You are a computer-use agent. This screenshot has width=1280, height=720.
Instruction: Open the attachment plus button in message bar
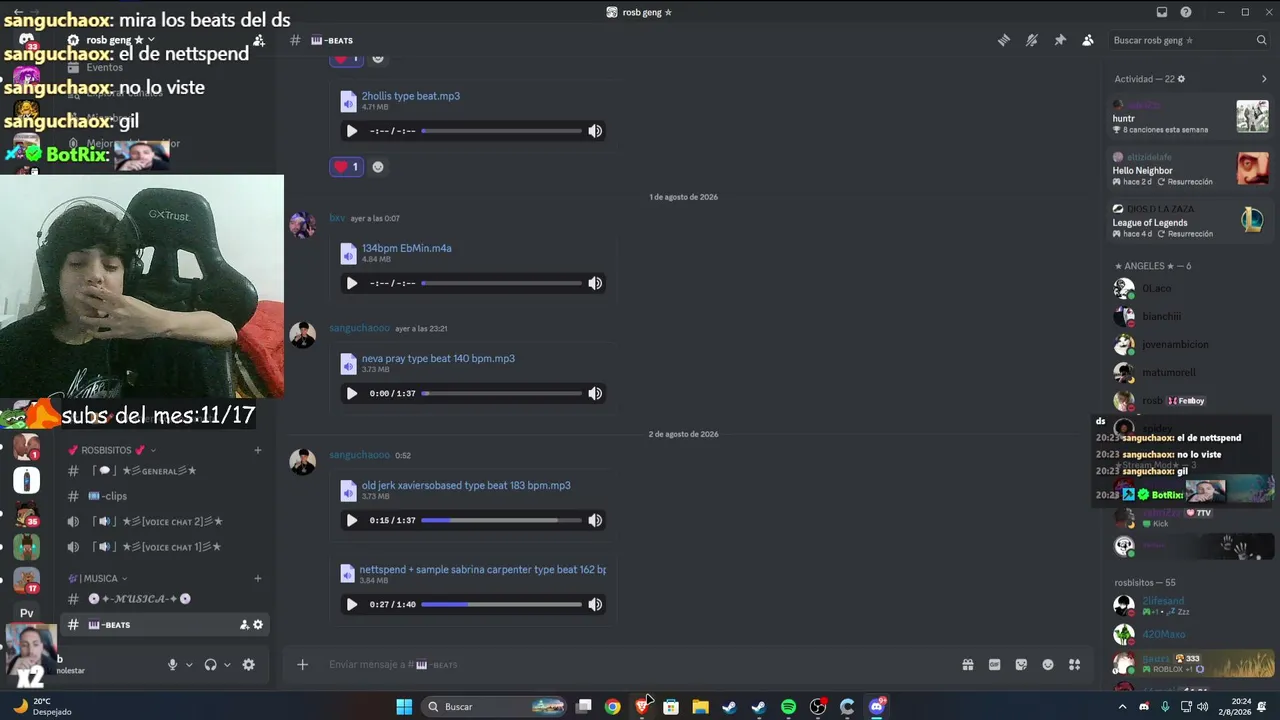[302, 664]
